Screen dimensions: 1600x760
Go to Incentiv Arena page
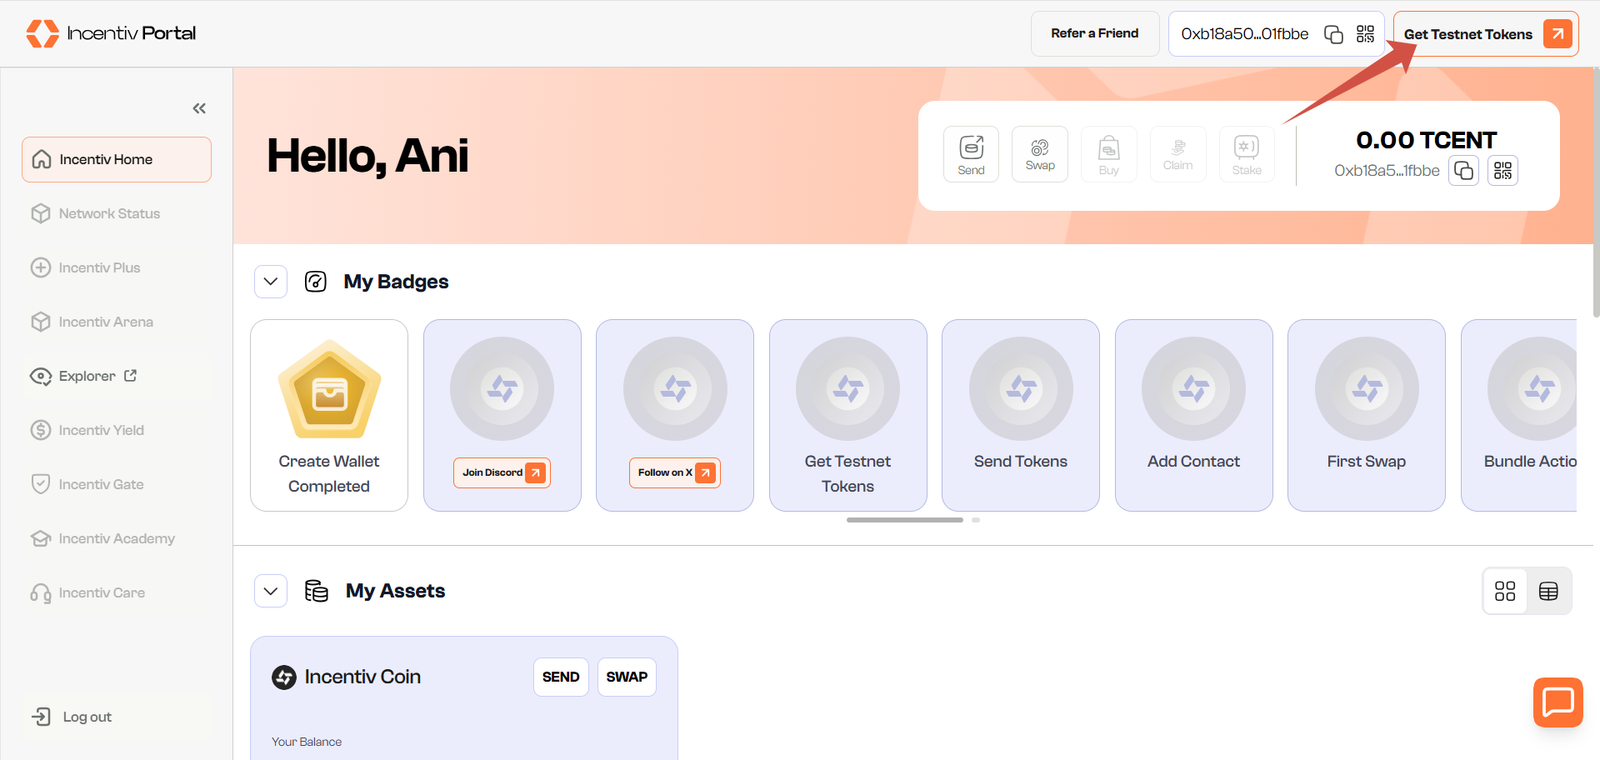(105, 322)
